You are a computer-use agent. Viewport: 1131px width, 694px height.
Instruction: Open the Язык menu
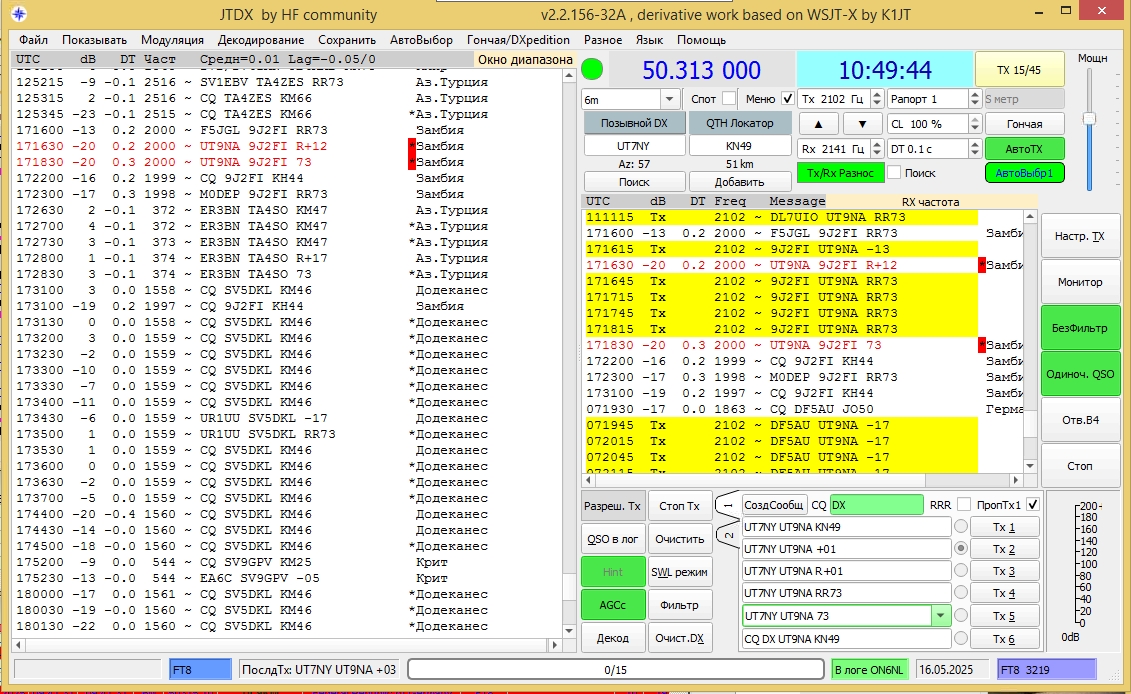[x=650, y=40]
